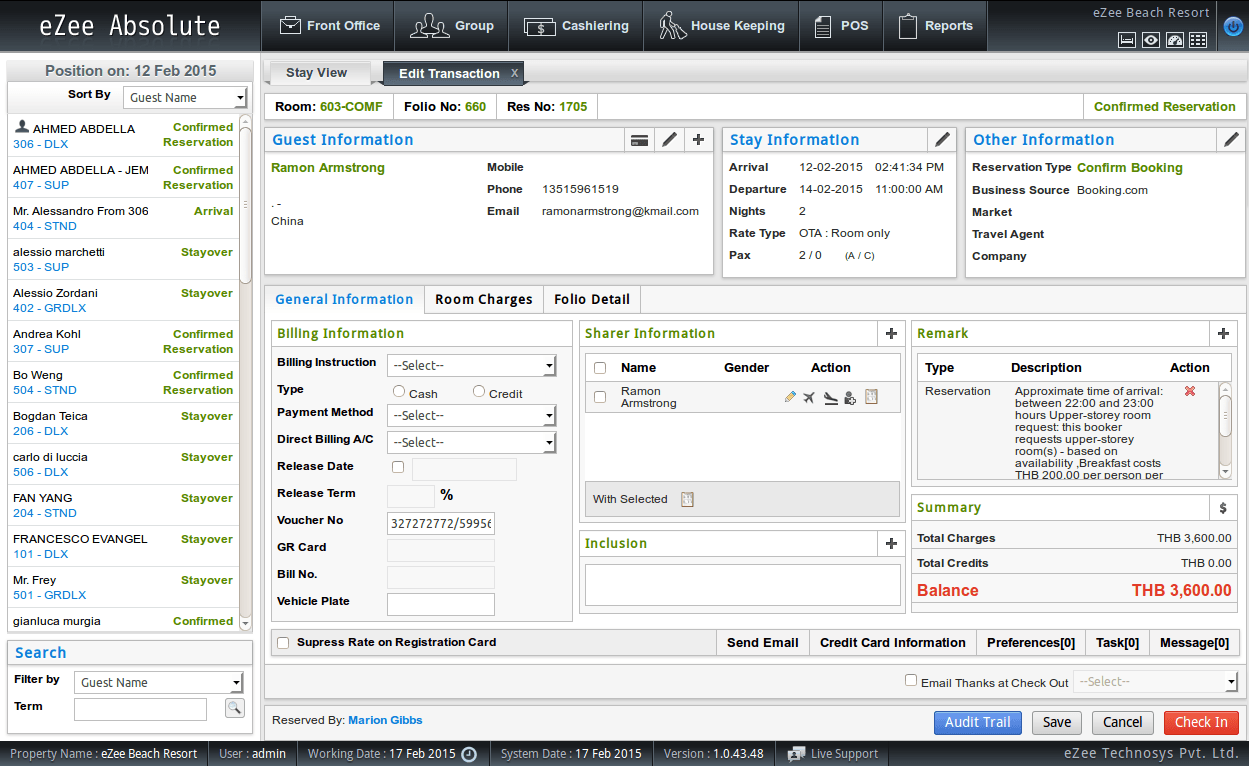The image size is (1249, 766).
Task: Open Live Support in the status bar
Action: click(x=833, y=754)
